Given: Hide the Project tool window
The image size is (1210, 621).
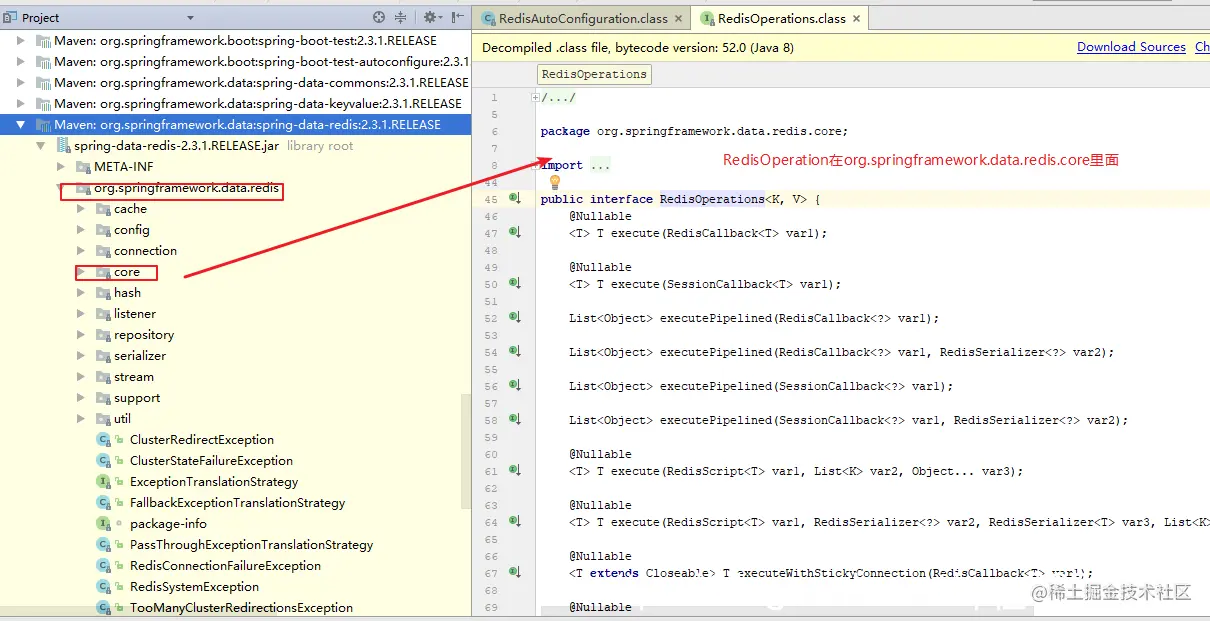Looking at the screenshot, I should (x=457, y=17).
